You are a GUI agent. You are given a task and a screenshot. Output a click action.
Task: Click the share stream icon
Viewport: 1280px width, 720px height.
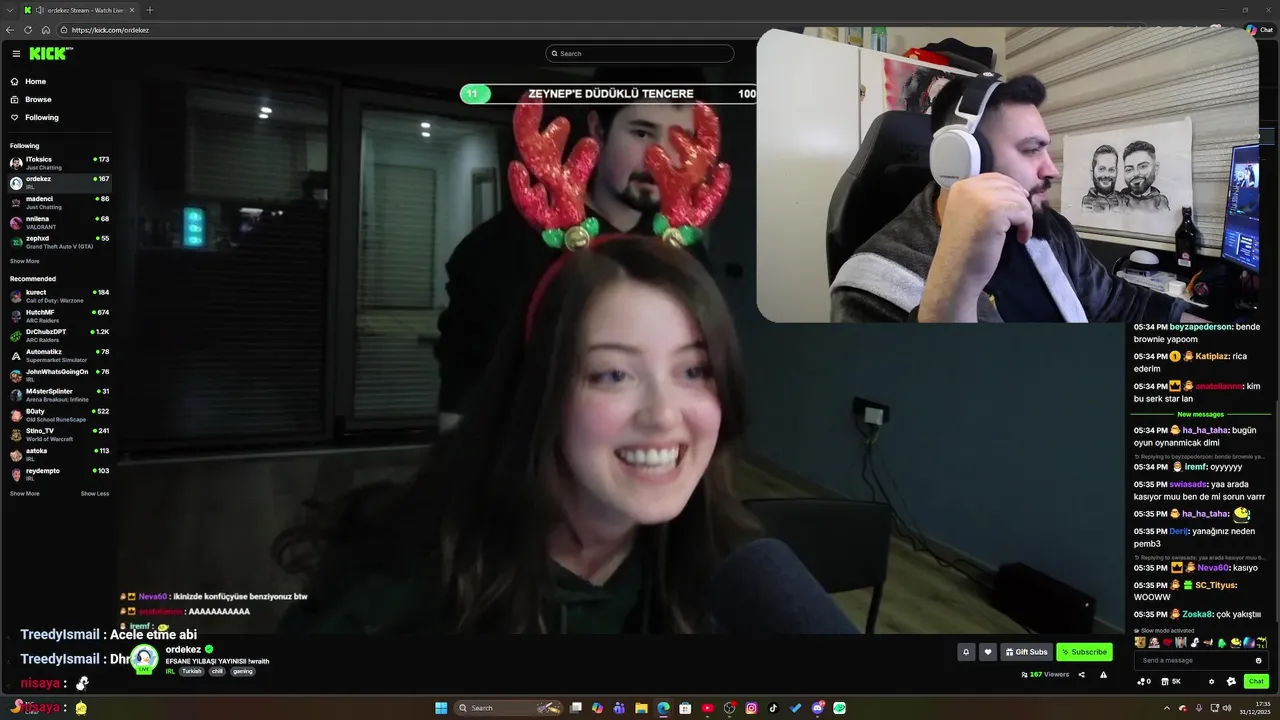[1081, 675]
